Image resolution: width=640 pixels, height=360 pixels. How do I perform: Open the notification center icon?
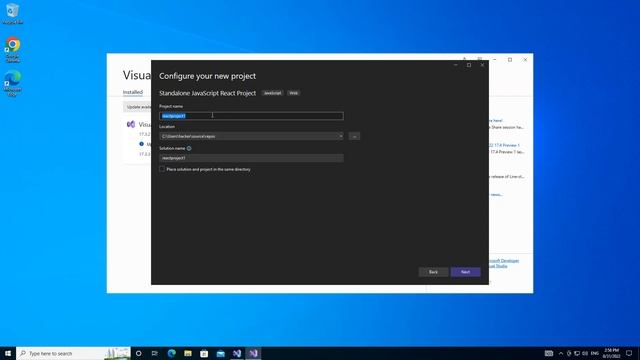(x=629, y=353)
